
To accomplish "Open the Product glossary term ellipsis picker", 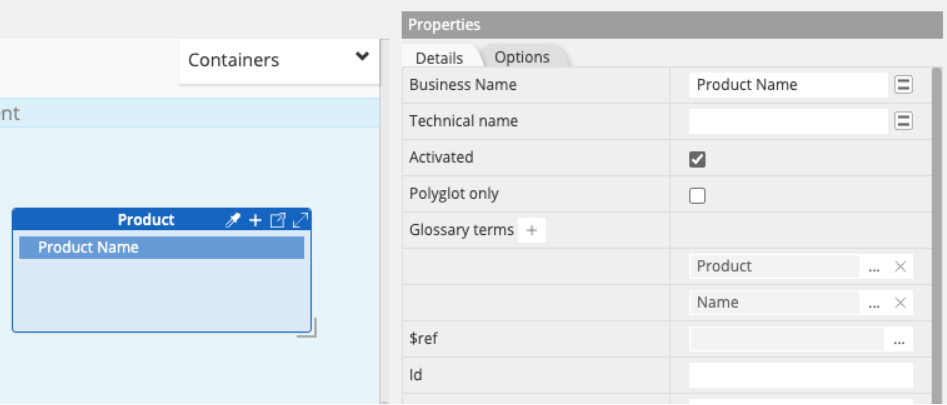I will click(x=874, y=267).
